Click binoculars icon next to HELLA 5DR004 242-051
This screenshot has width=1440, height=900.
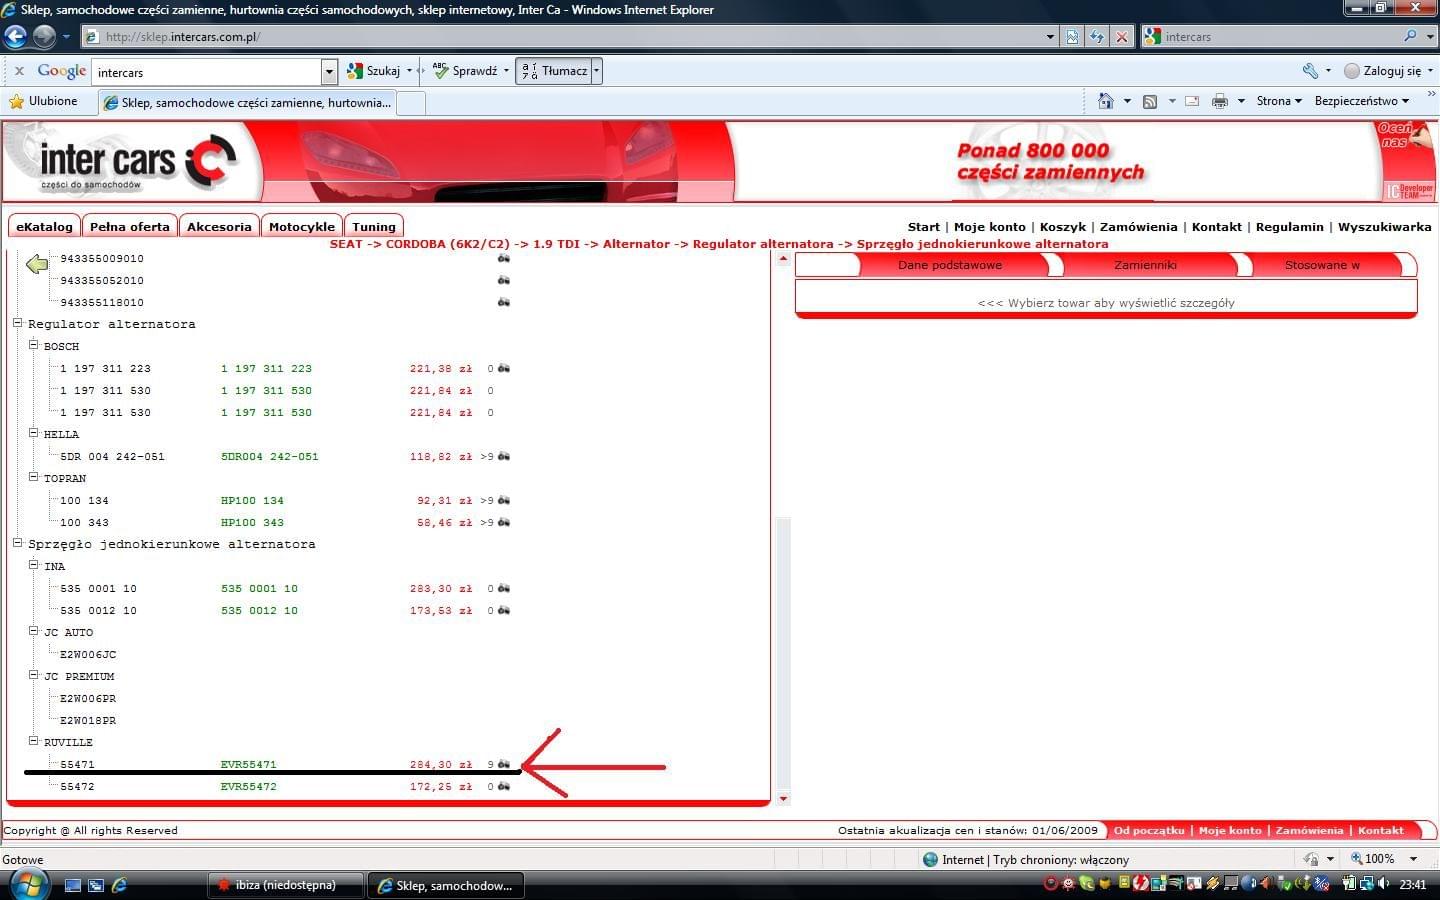click(x=504, y=456)
